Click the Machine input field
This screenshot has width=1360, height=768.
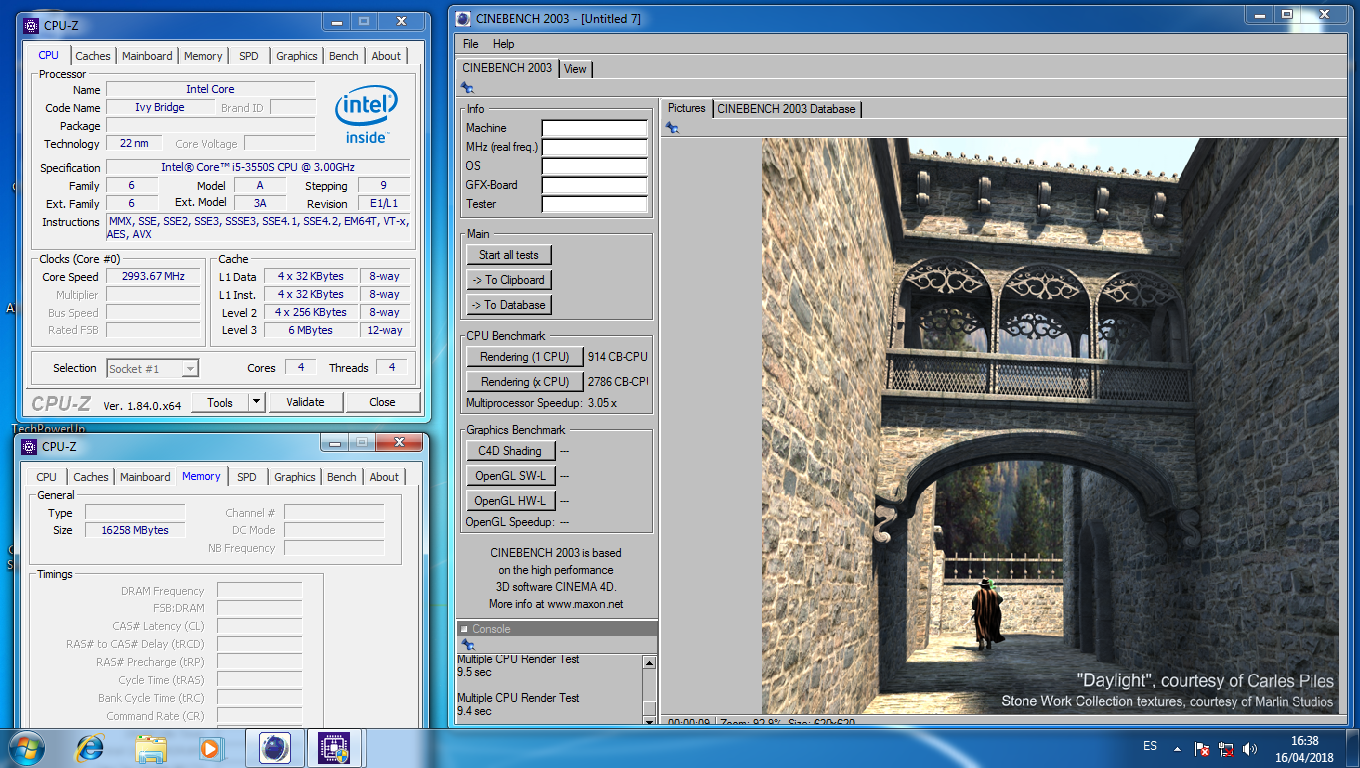tap(594, 128)
